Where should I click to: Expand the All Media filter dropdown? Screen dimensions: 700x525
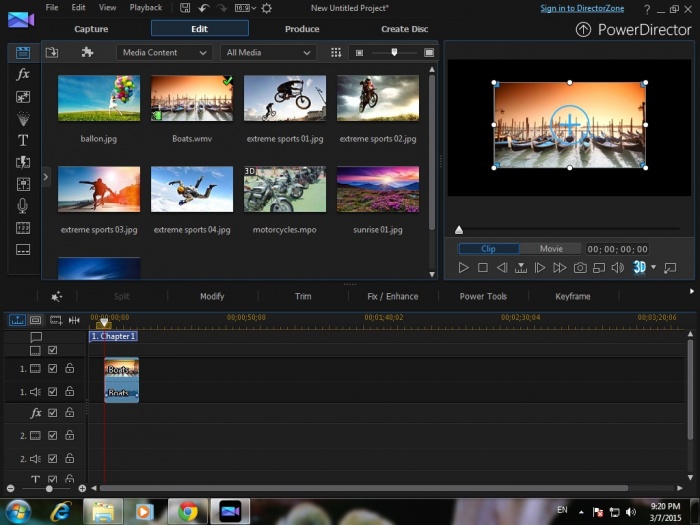[269, 52]
